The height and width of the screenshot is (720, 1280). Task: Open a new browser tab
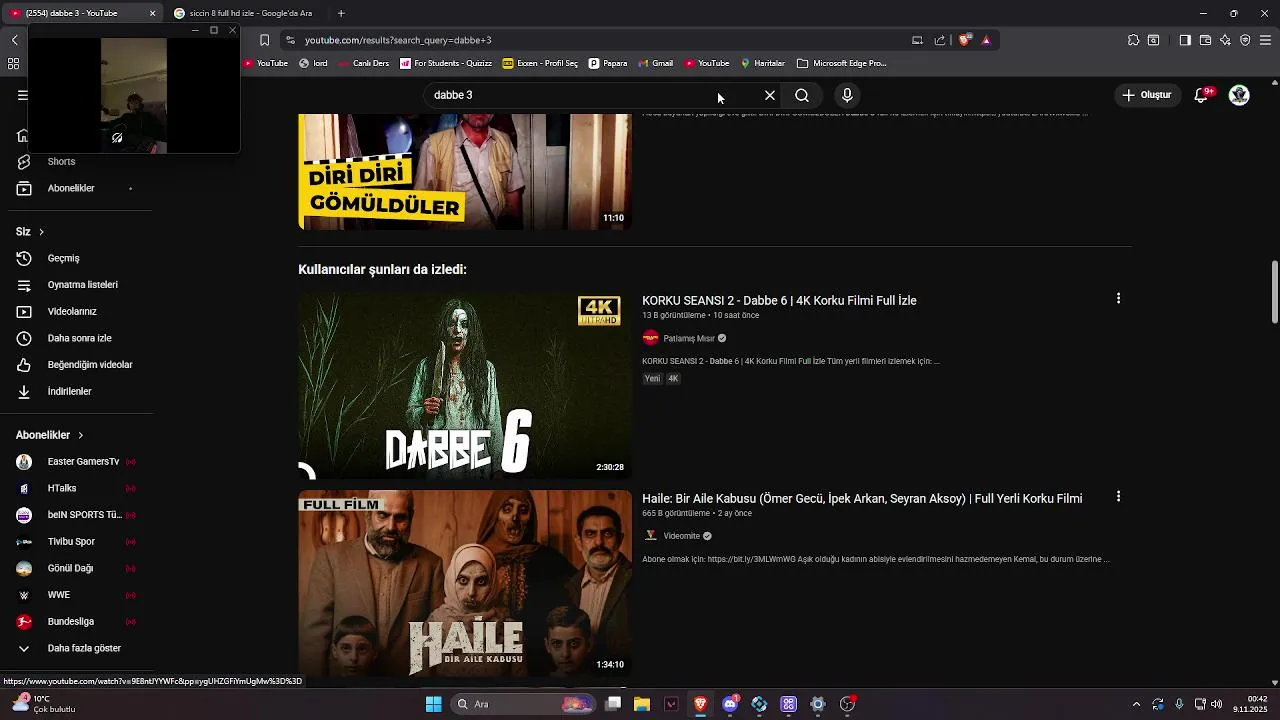click(x=341, y=13)
